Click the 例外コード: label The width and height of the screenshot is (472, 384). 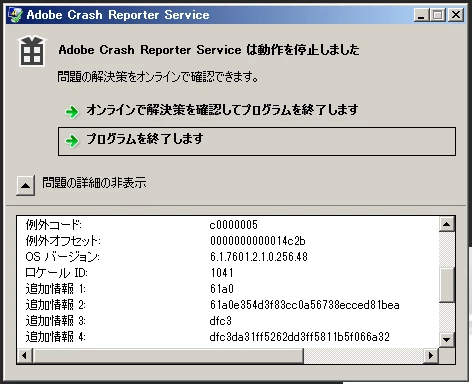[x=54, y=225]
